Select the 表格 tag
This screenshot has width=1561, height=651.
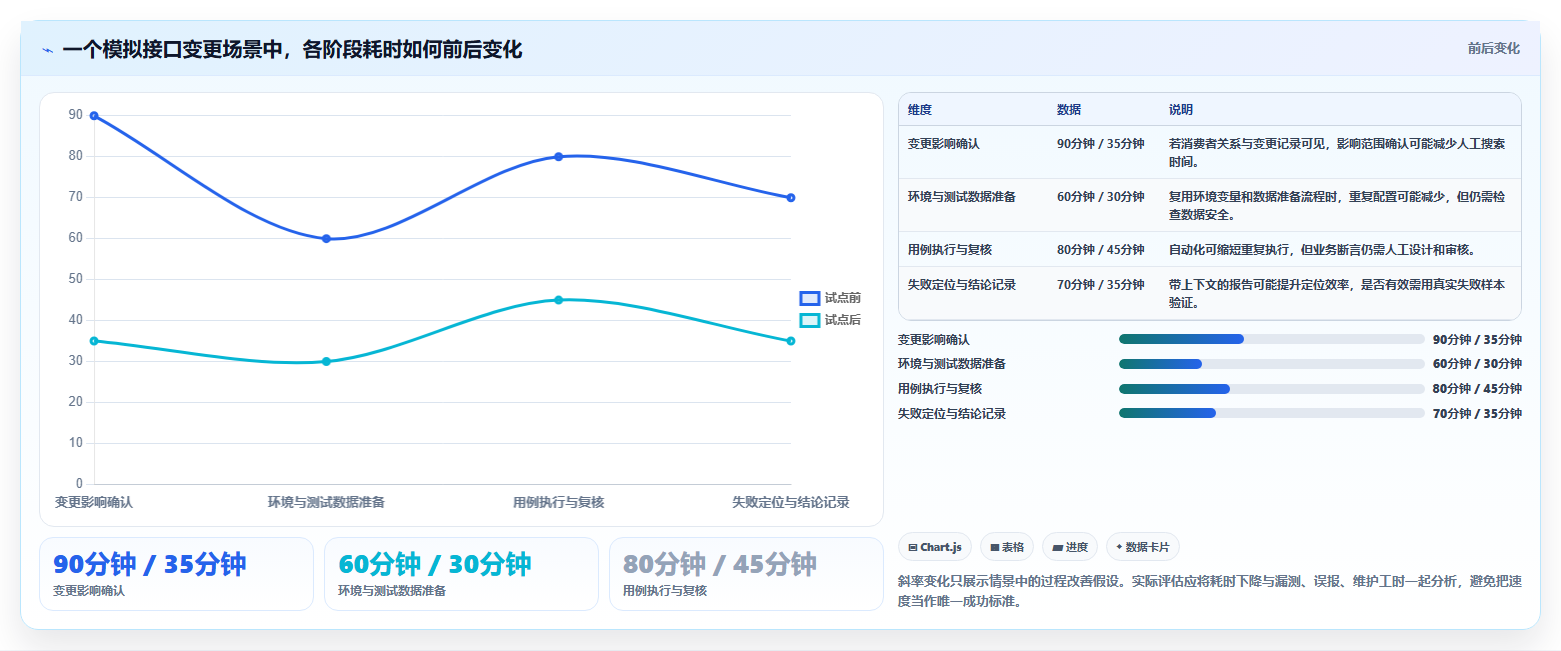pyautogui.click(x=1006, y=547)
